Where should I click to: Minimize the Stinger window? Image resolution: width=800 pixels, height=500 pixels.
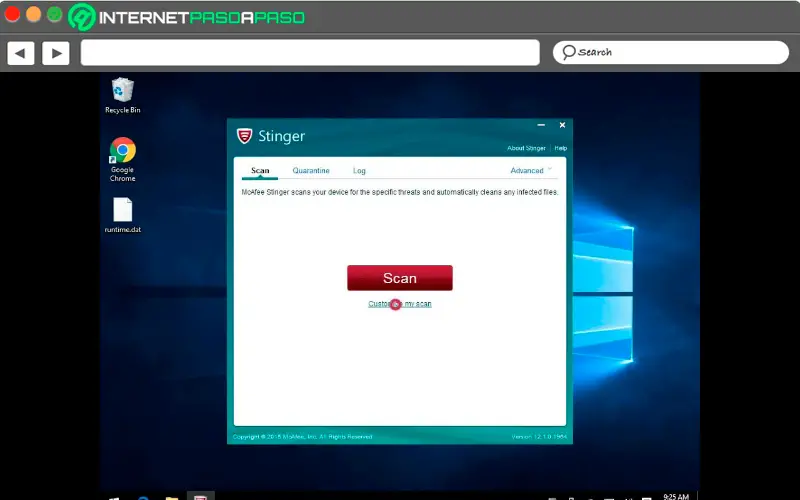click(x=541, y=125)
